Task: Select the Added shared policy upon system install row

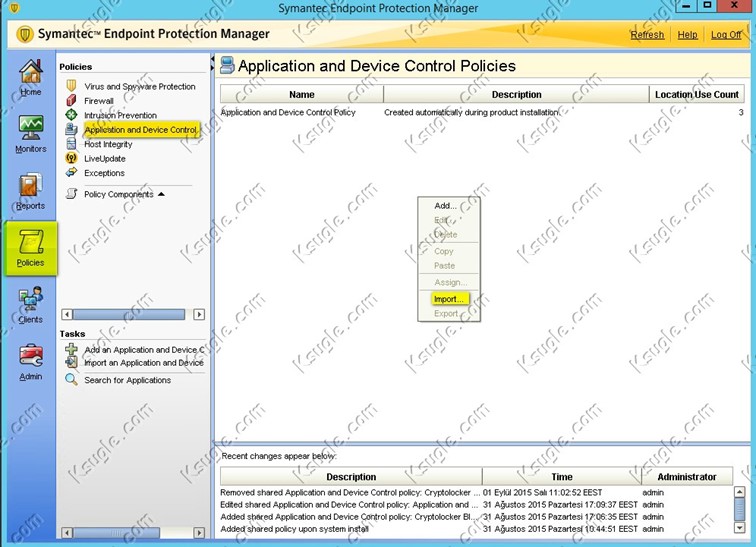Action: tap(476, 529)
